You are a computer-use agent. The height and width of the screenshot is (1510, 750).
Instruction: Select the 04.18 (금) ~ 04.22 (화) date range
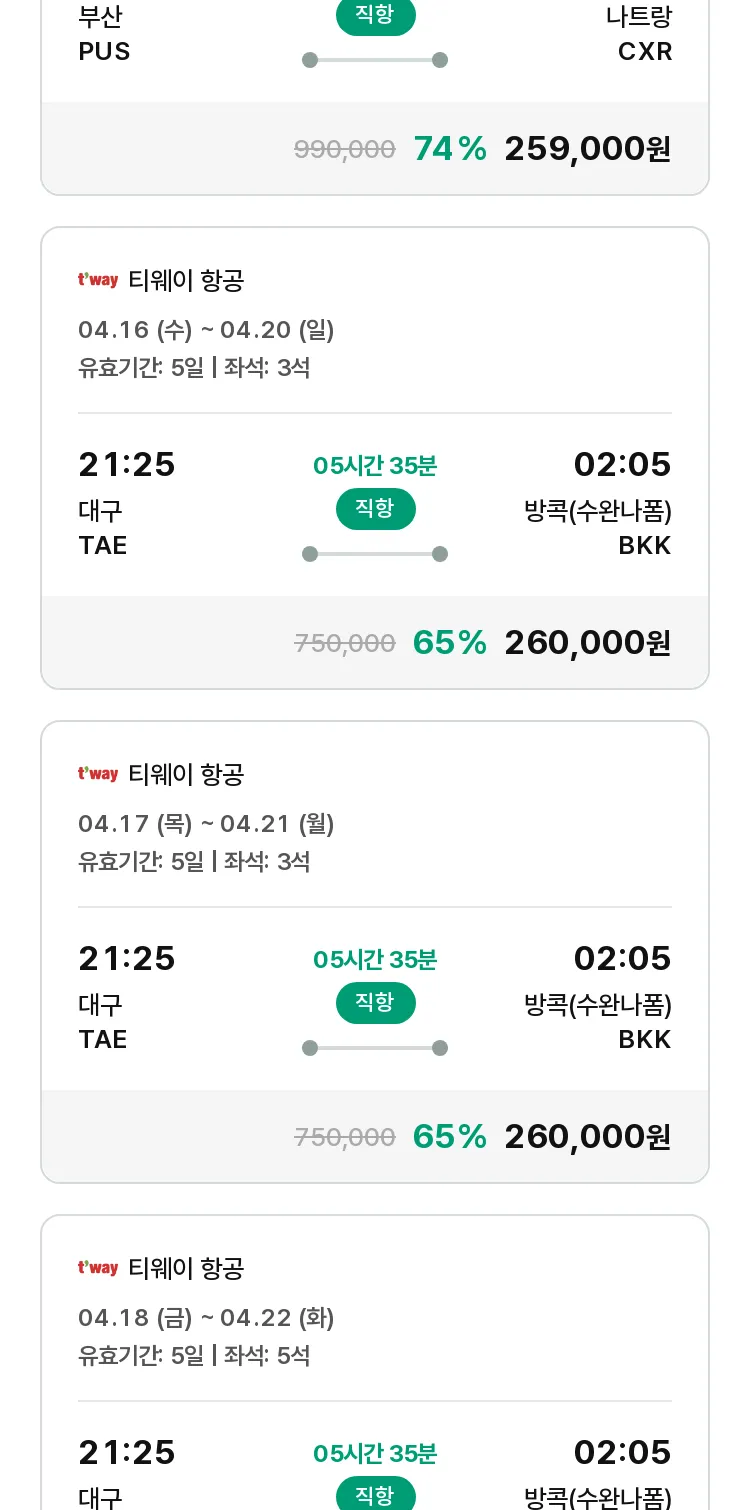206,1318
